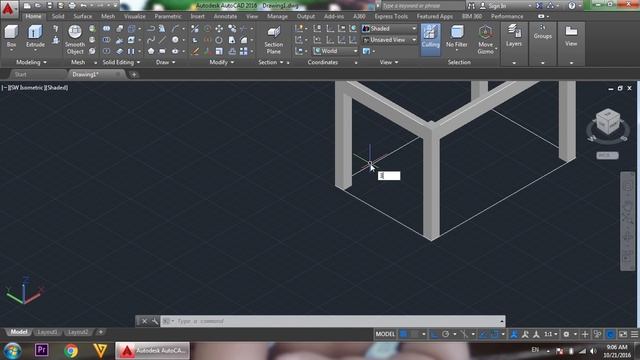Screen dimensions: 640x360
Task: Click the ViewCube in the viewport
Action: pos(608,122)
